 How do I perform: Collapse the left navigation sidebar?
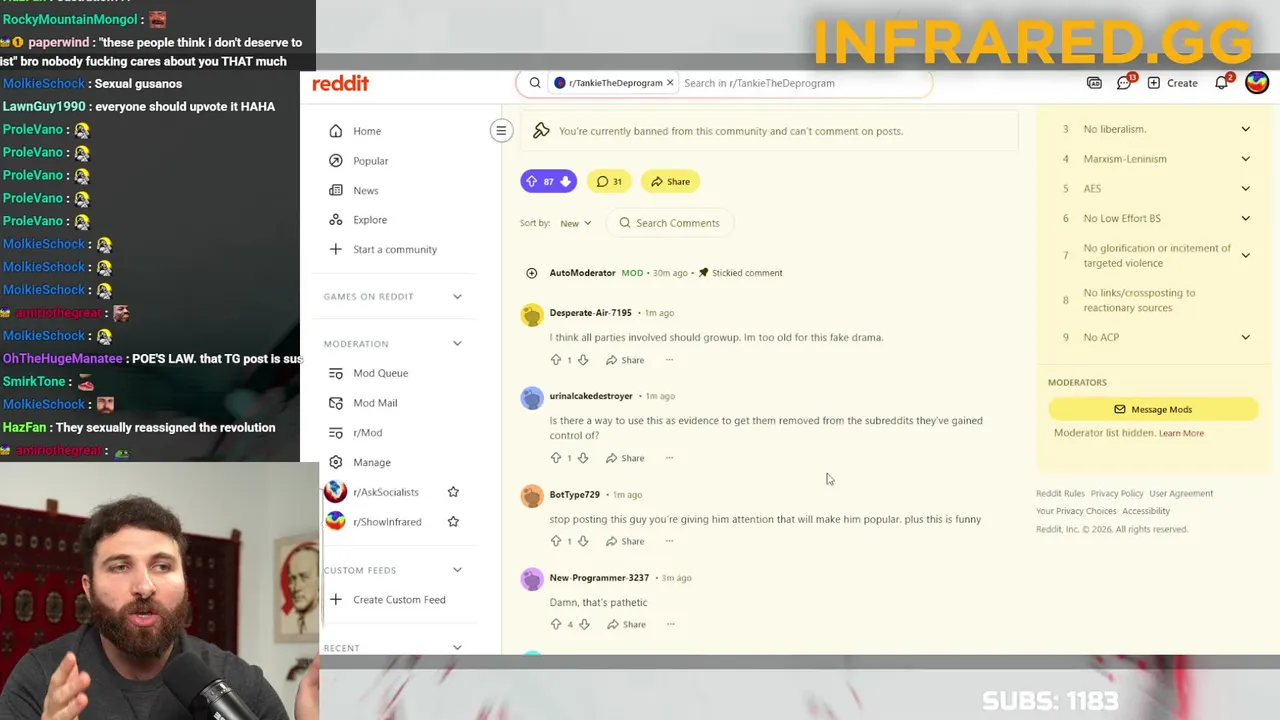[x=501, y=130]
